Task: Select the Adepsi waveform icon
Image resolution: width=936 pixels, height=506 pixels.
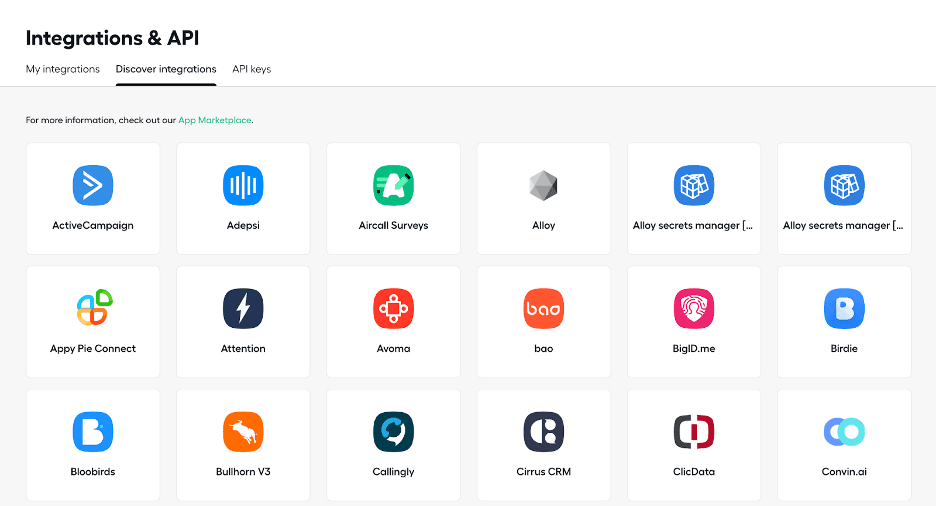Action: click(243, 185)
